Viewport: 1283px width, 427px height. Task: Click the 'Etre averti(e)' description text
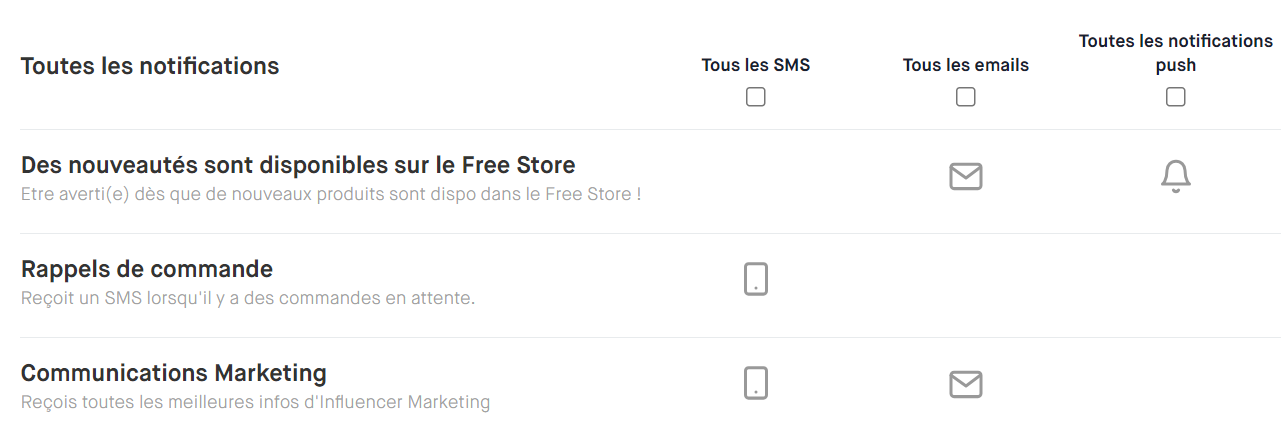[x=330, y=194]
